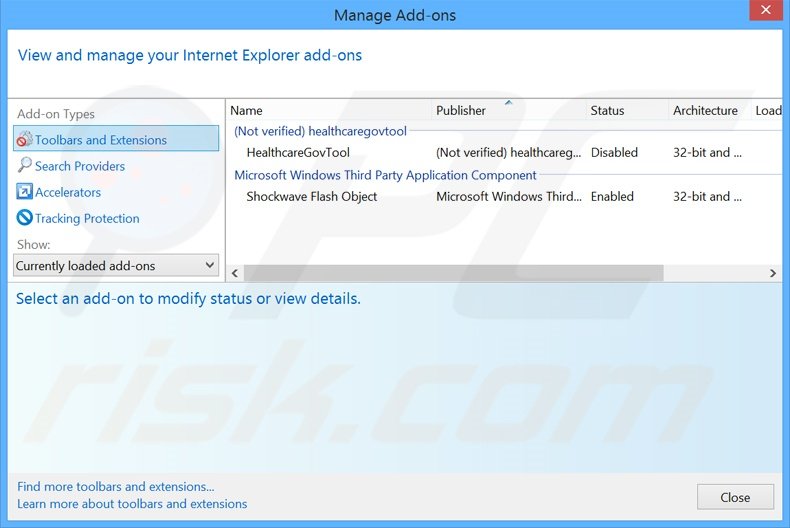The image size is (790, 528).
Task: Sort add-ons by Status column
Action: click(607, 111)
